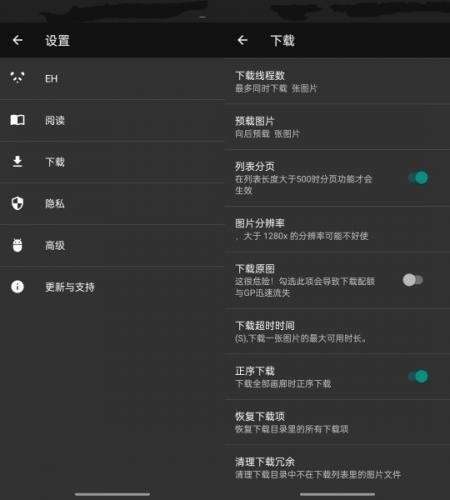Open the panda EH settings icon
450x500 pixels.
[17, 78]
